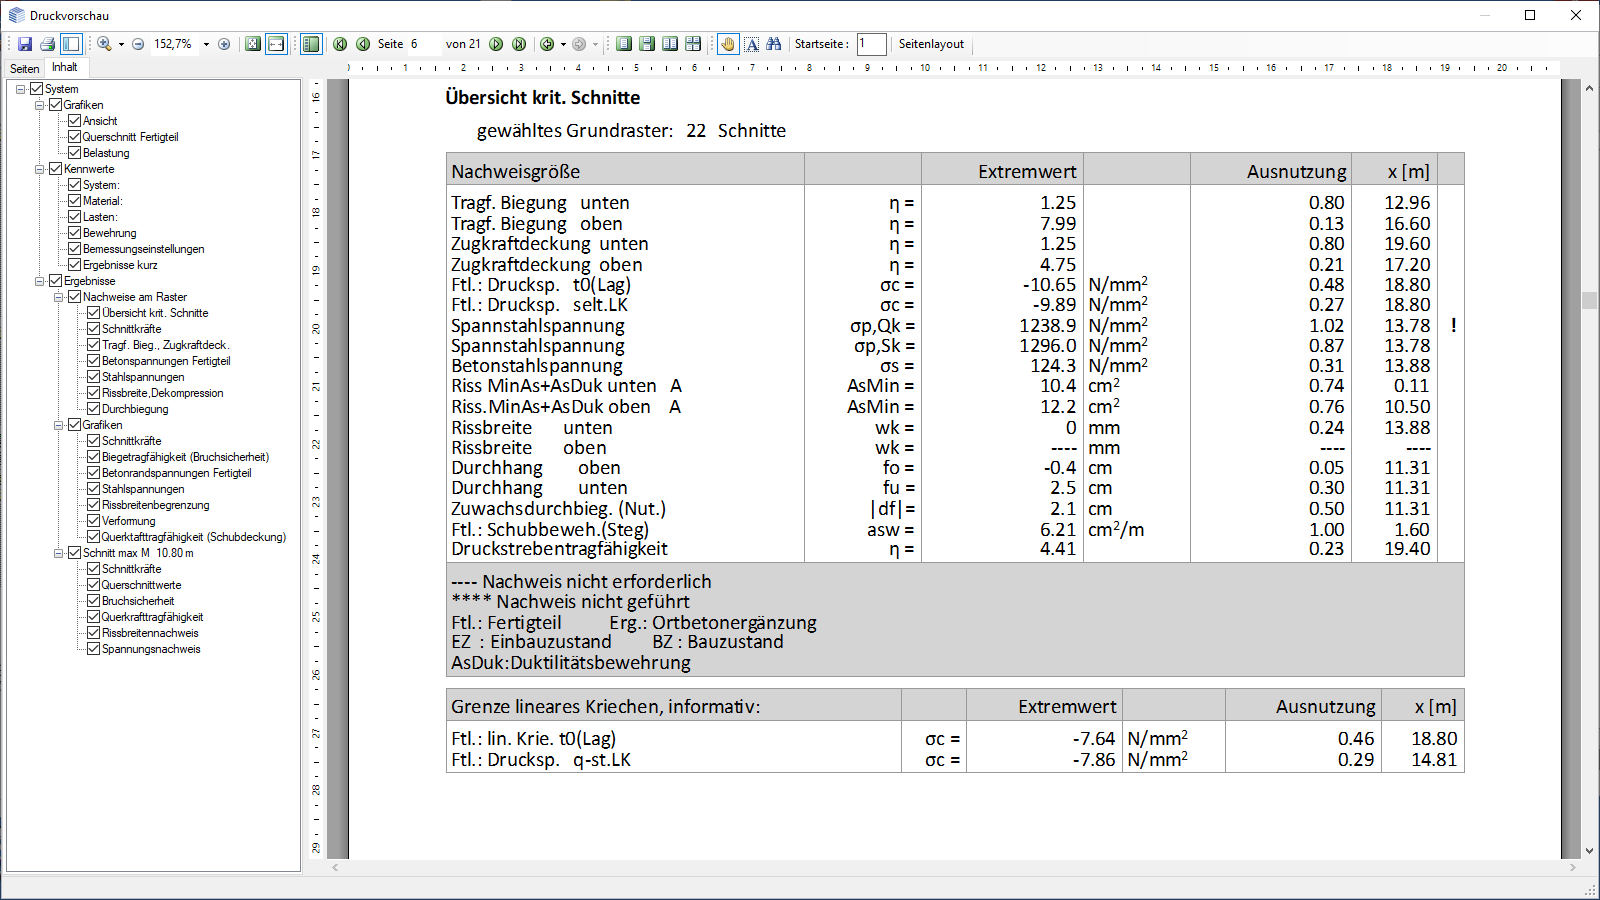The height and width of the screenshot is (900, 1600).
Task: Select multiple pages grid view icon
Action: [x=693, y=44]
